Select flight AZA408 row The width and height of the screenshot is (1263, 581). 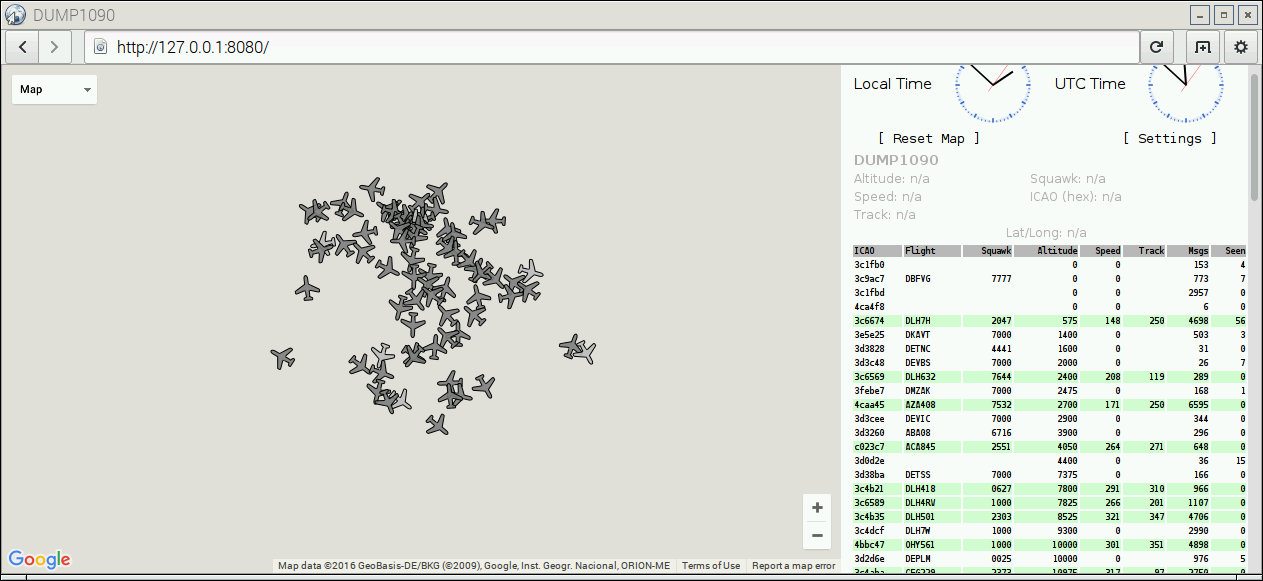[x=1049, y=405]
